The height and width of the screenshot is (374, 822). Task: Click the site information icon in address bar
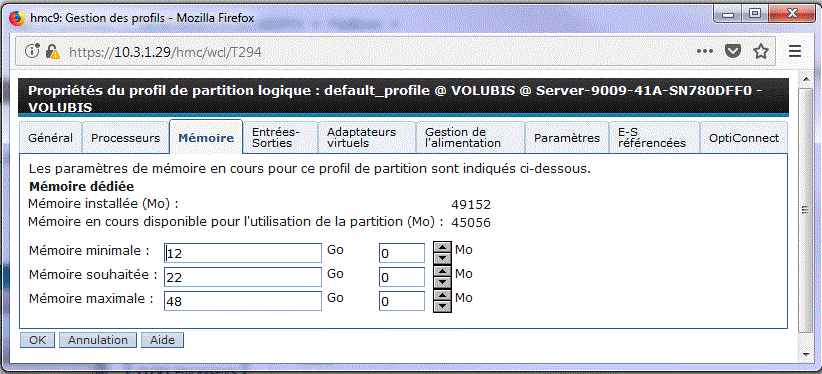point(33,51)
